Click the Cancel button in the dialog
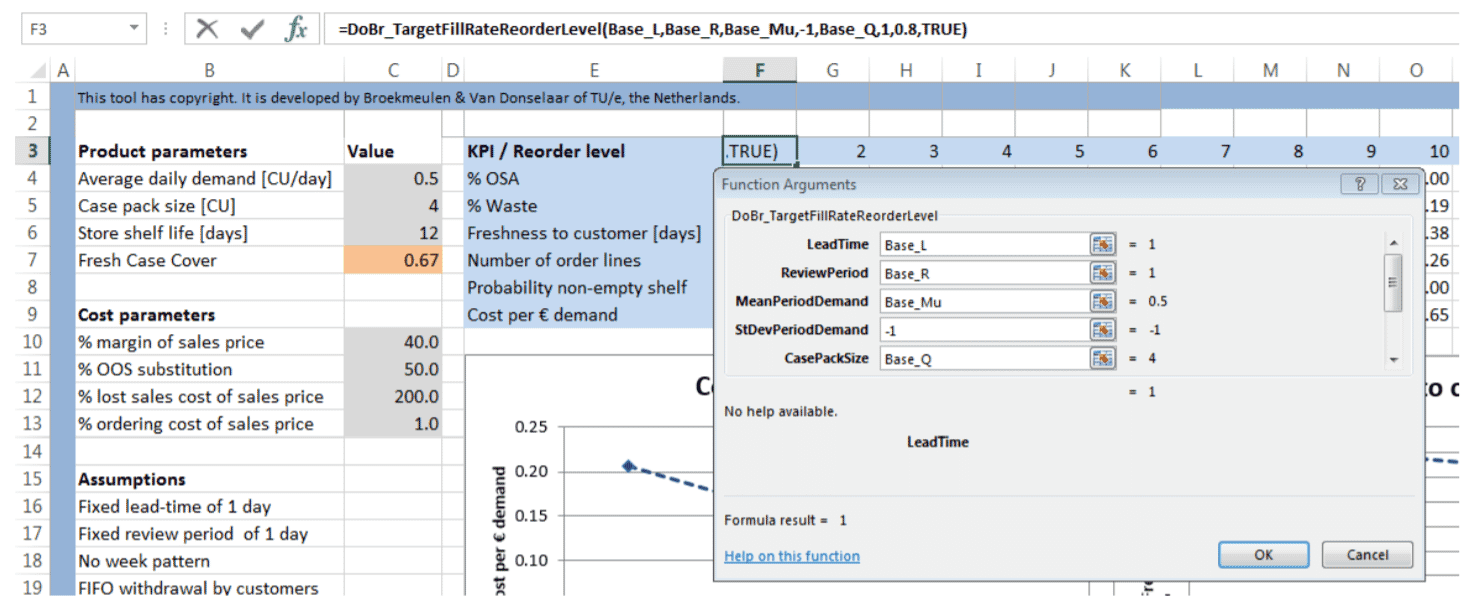The image size is (1473, 609). coord(1367,555)
